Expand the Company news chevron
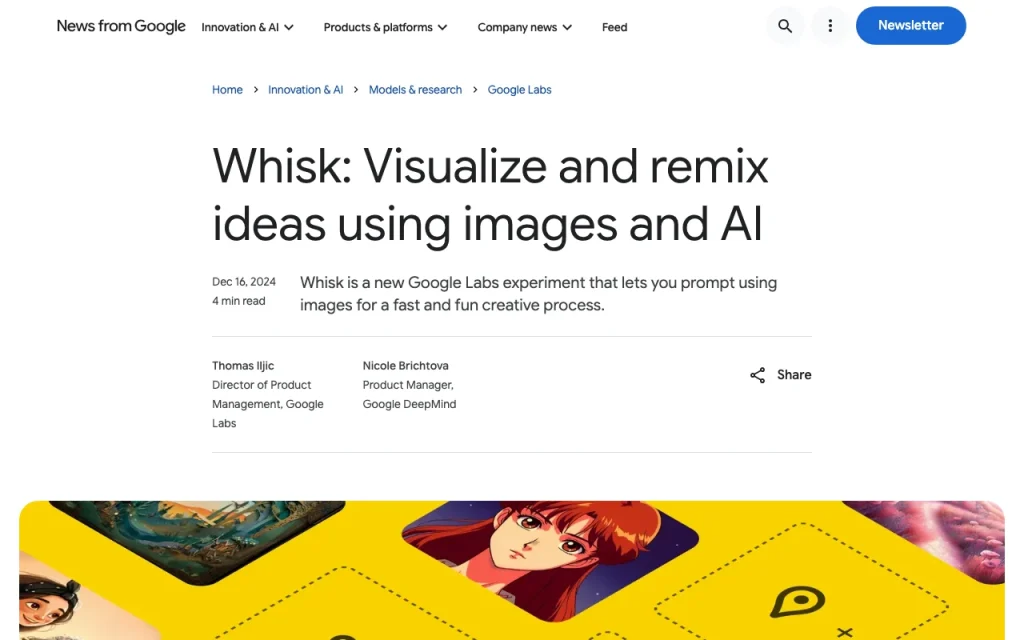Viewport: 1024px width, 640px height. 567,27
